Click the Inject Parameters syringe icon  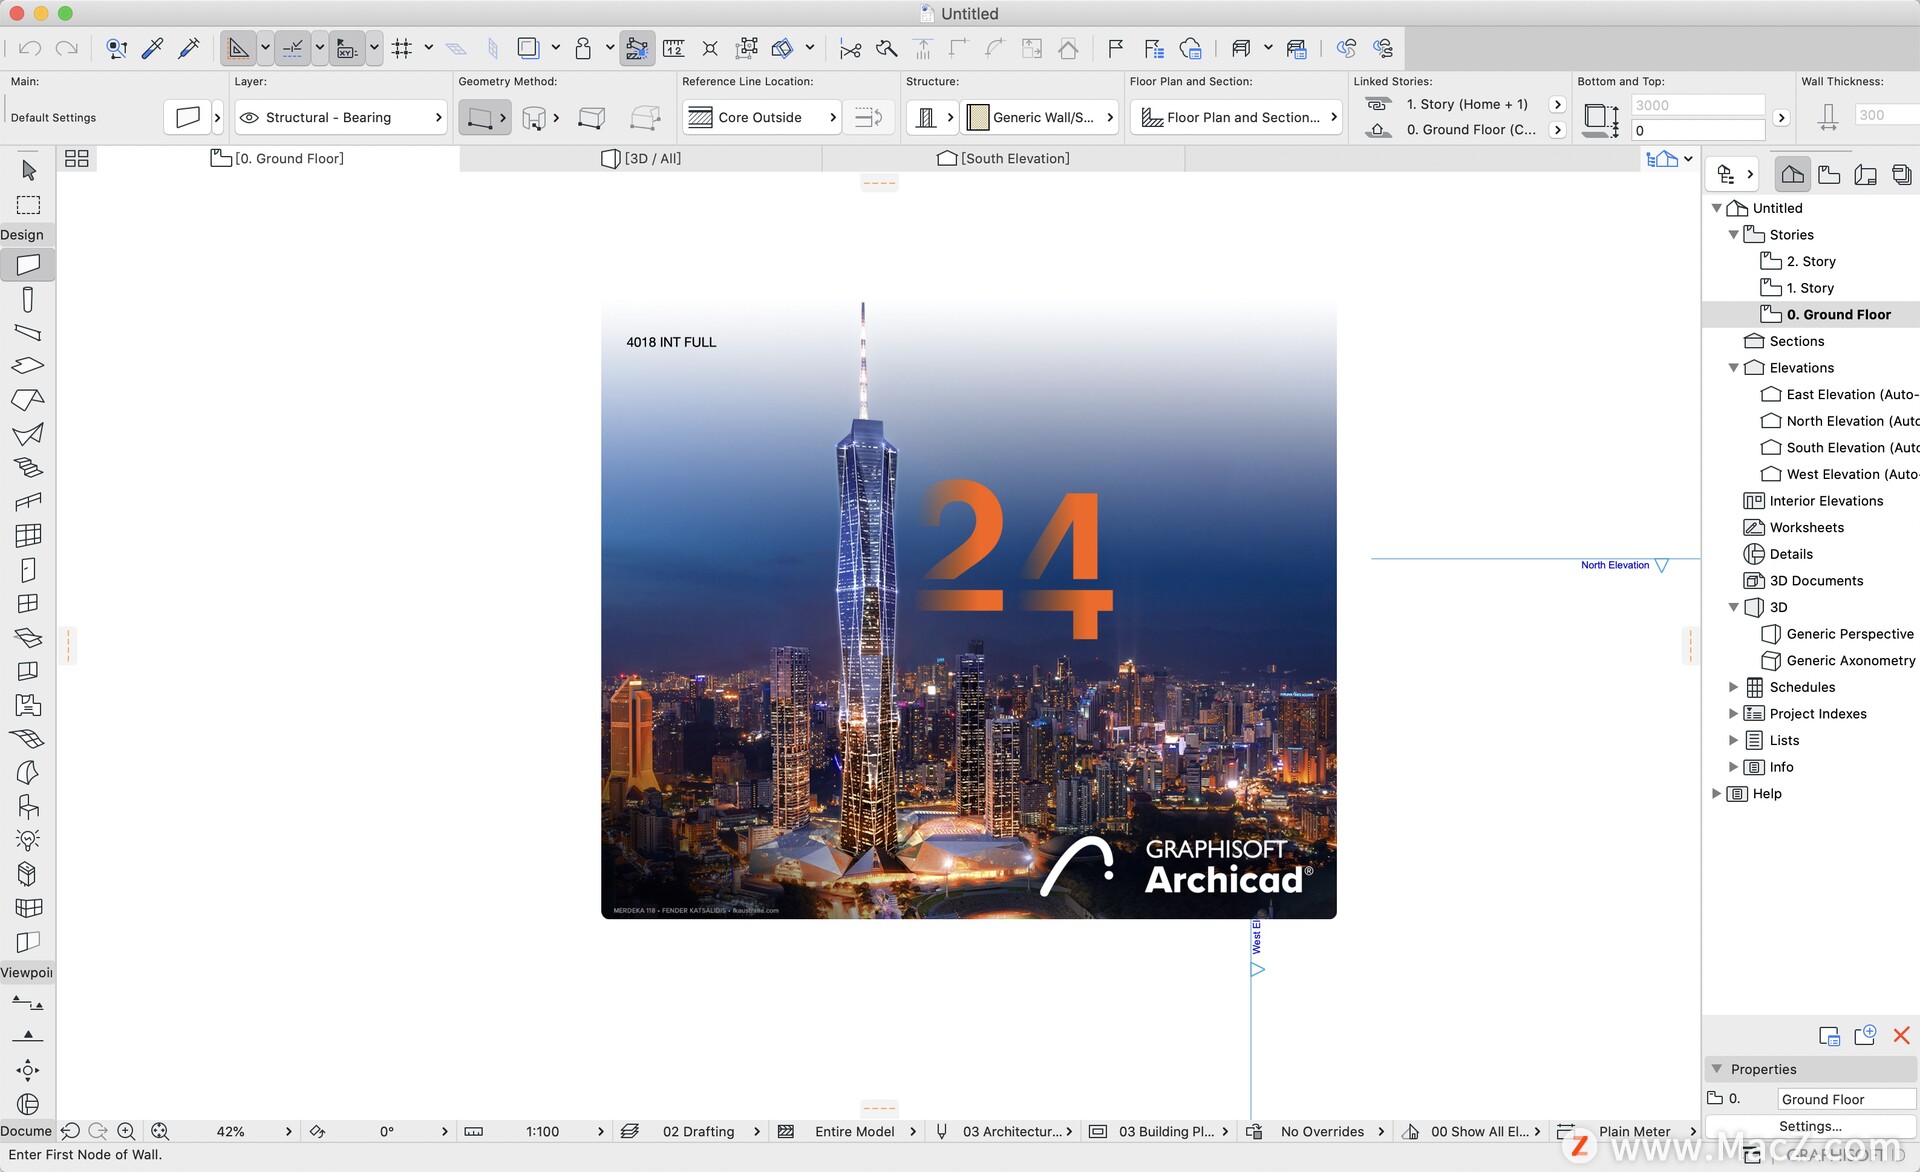(x=188, y=48)
